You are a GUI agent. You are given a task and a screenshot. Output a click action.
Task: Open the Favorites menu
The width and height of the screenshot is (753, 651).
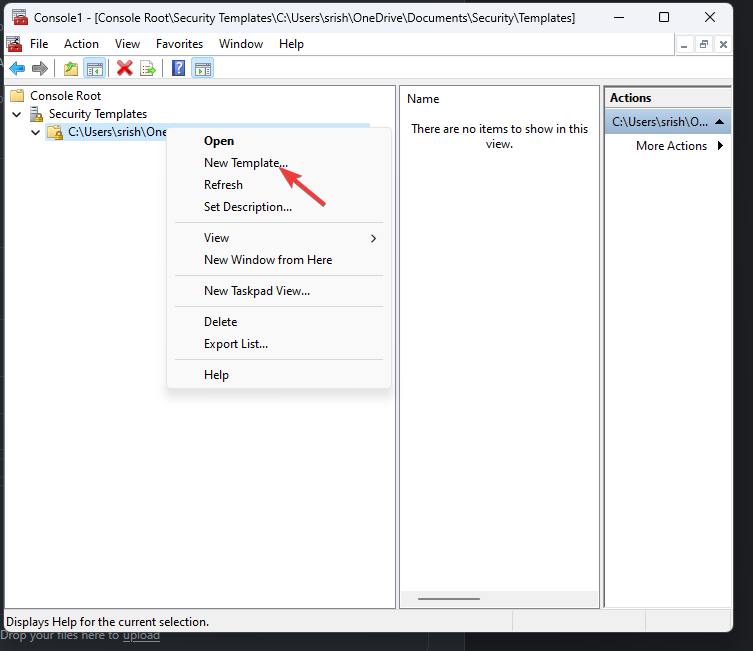click(179, 44)
